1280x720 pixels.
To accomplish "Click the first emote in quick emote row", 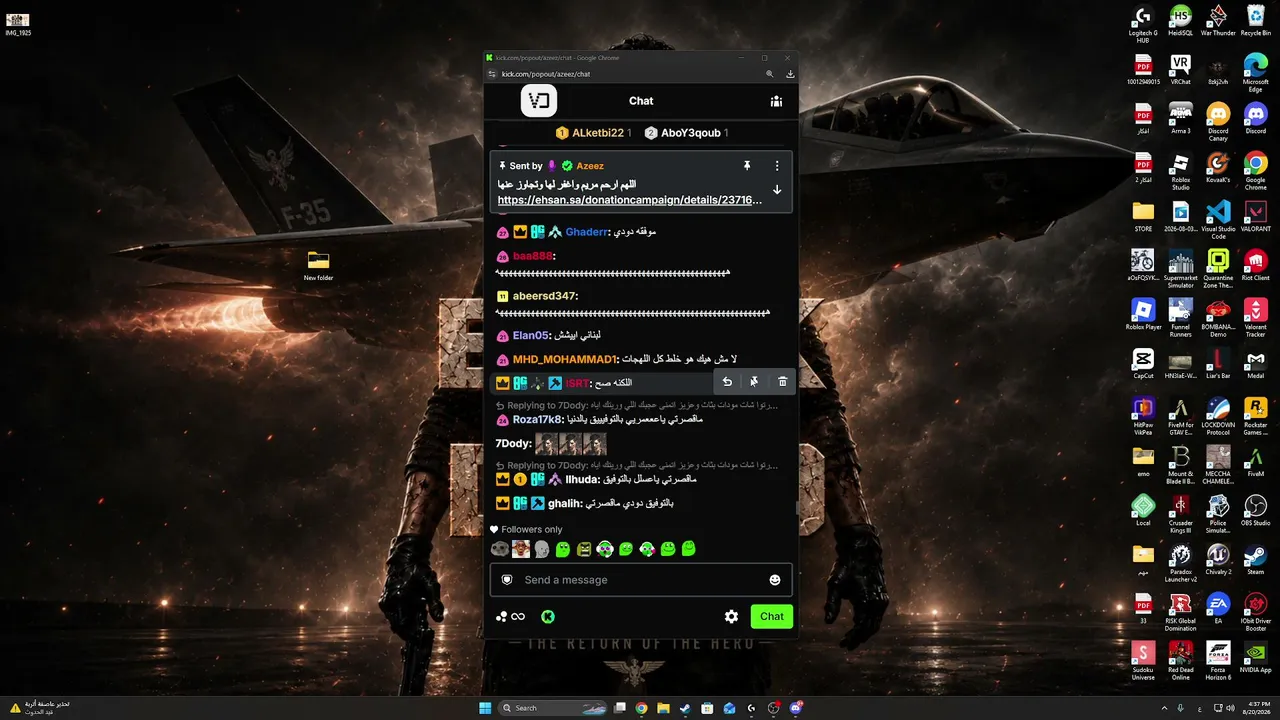I will point(500,549).
